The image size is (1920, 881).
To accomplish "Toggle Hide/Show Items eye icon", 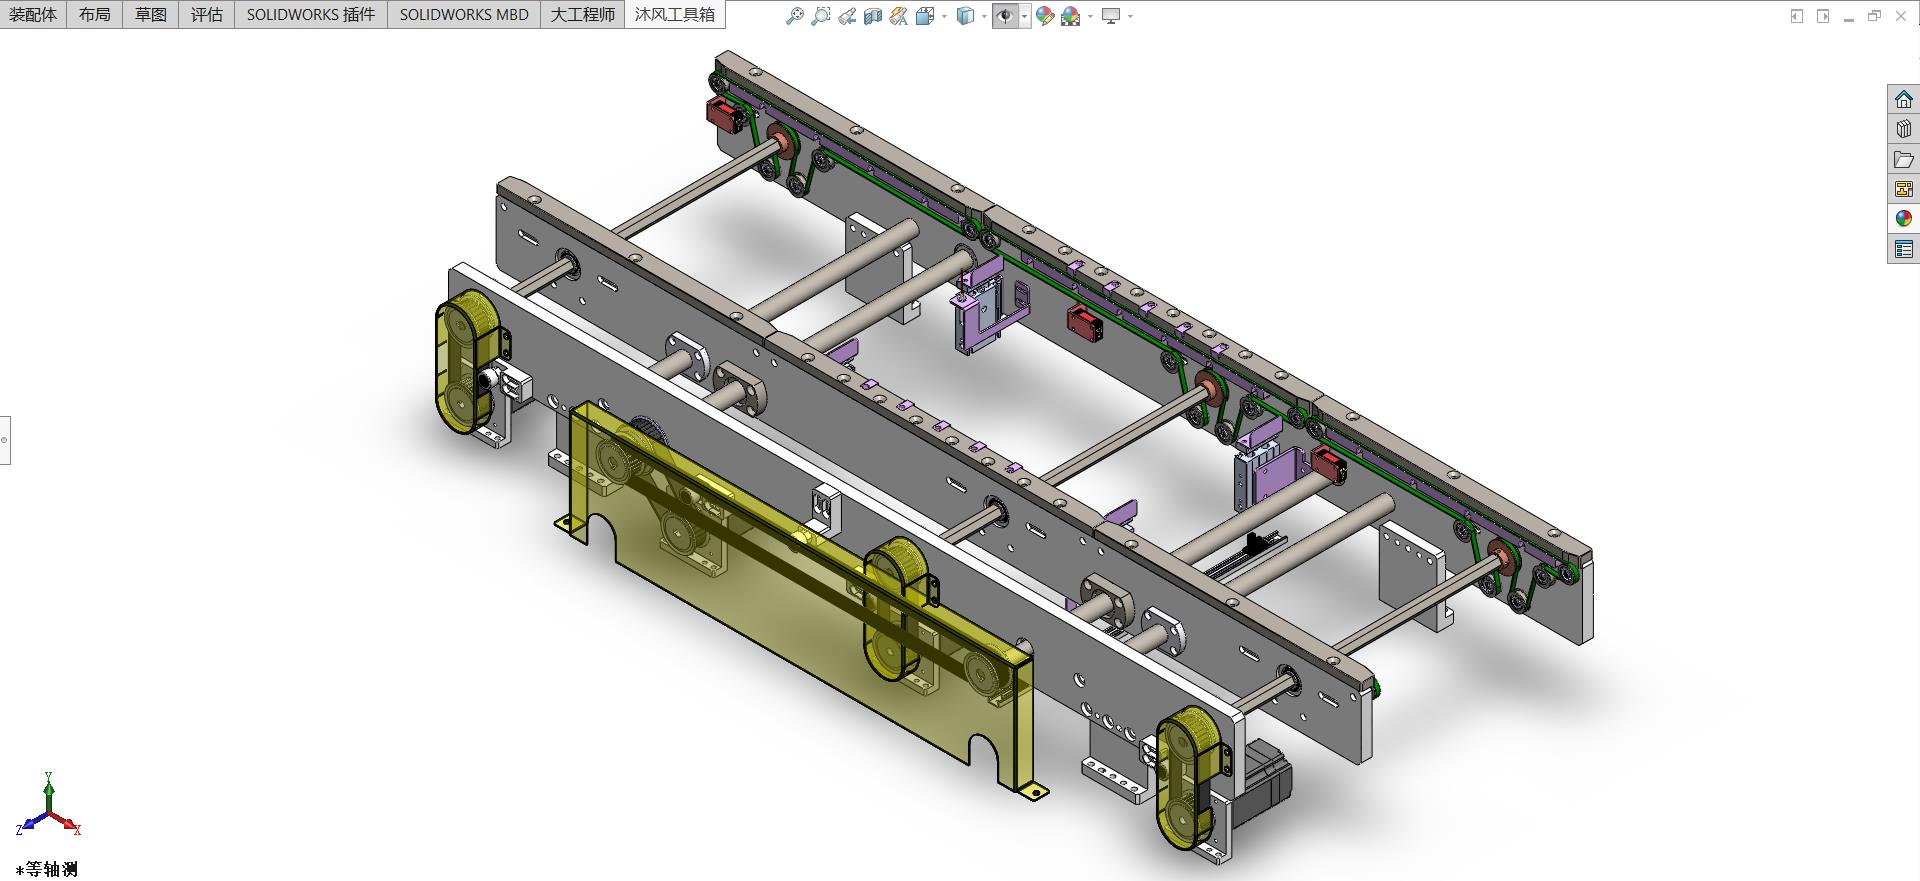I will [x=1005, y=16].
